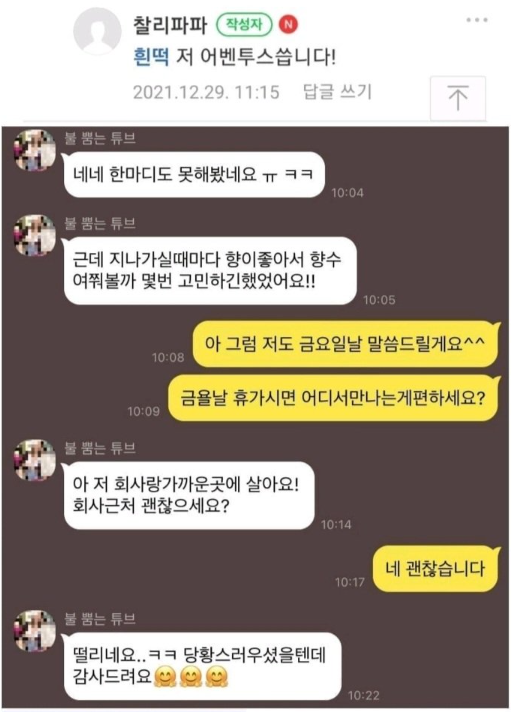Click the 찰리파파 username
The image size is (512, 712).
point(170,25)
